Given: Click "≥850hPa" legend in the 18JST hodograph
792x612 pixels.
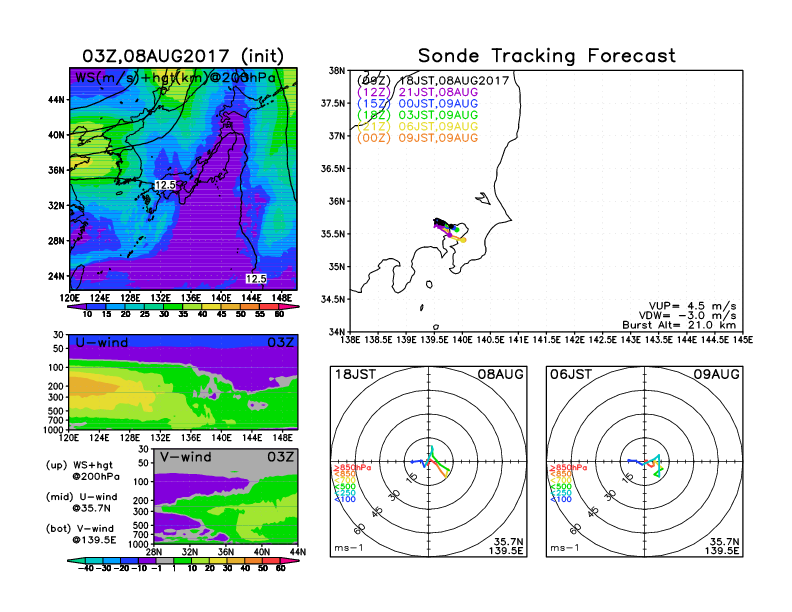Looking at the screenshot, I should pos(353,468).
